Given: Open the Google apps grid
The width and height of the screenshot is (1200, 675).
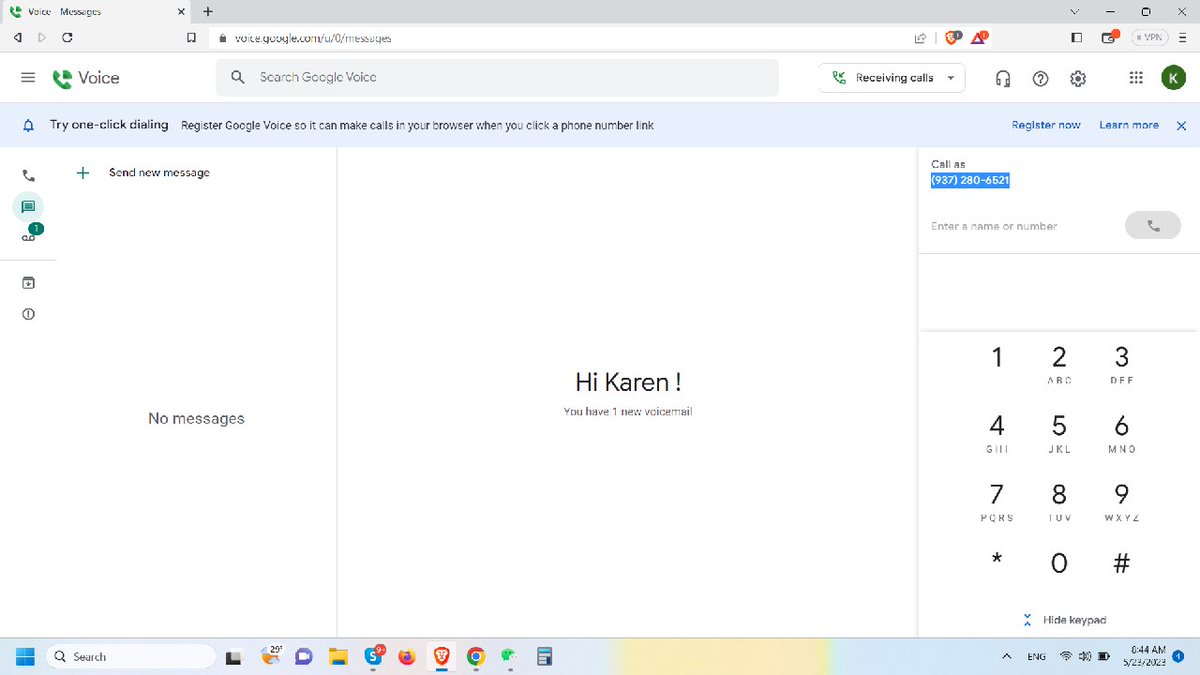Looking at the screenshot, I should (x=1136, y=78).
